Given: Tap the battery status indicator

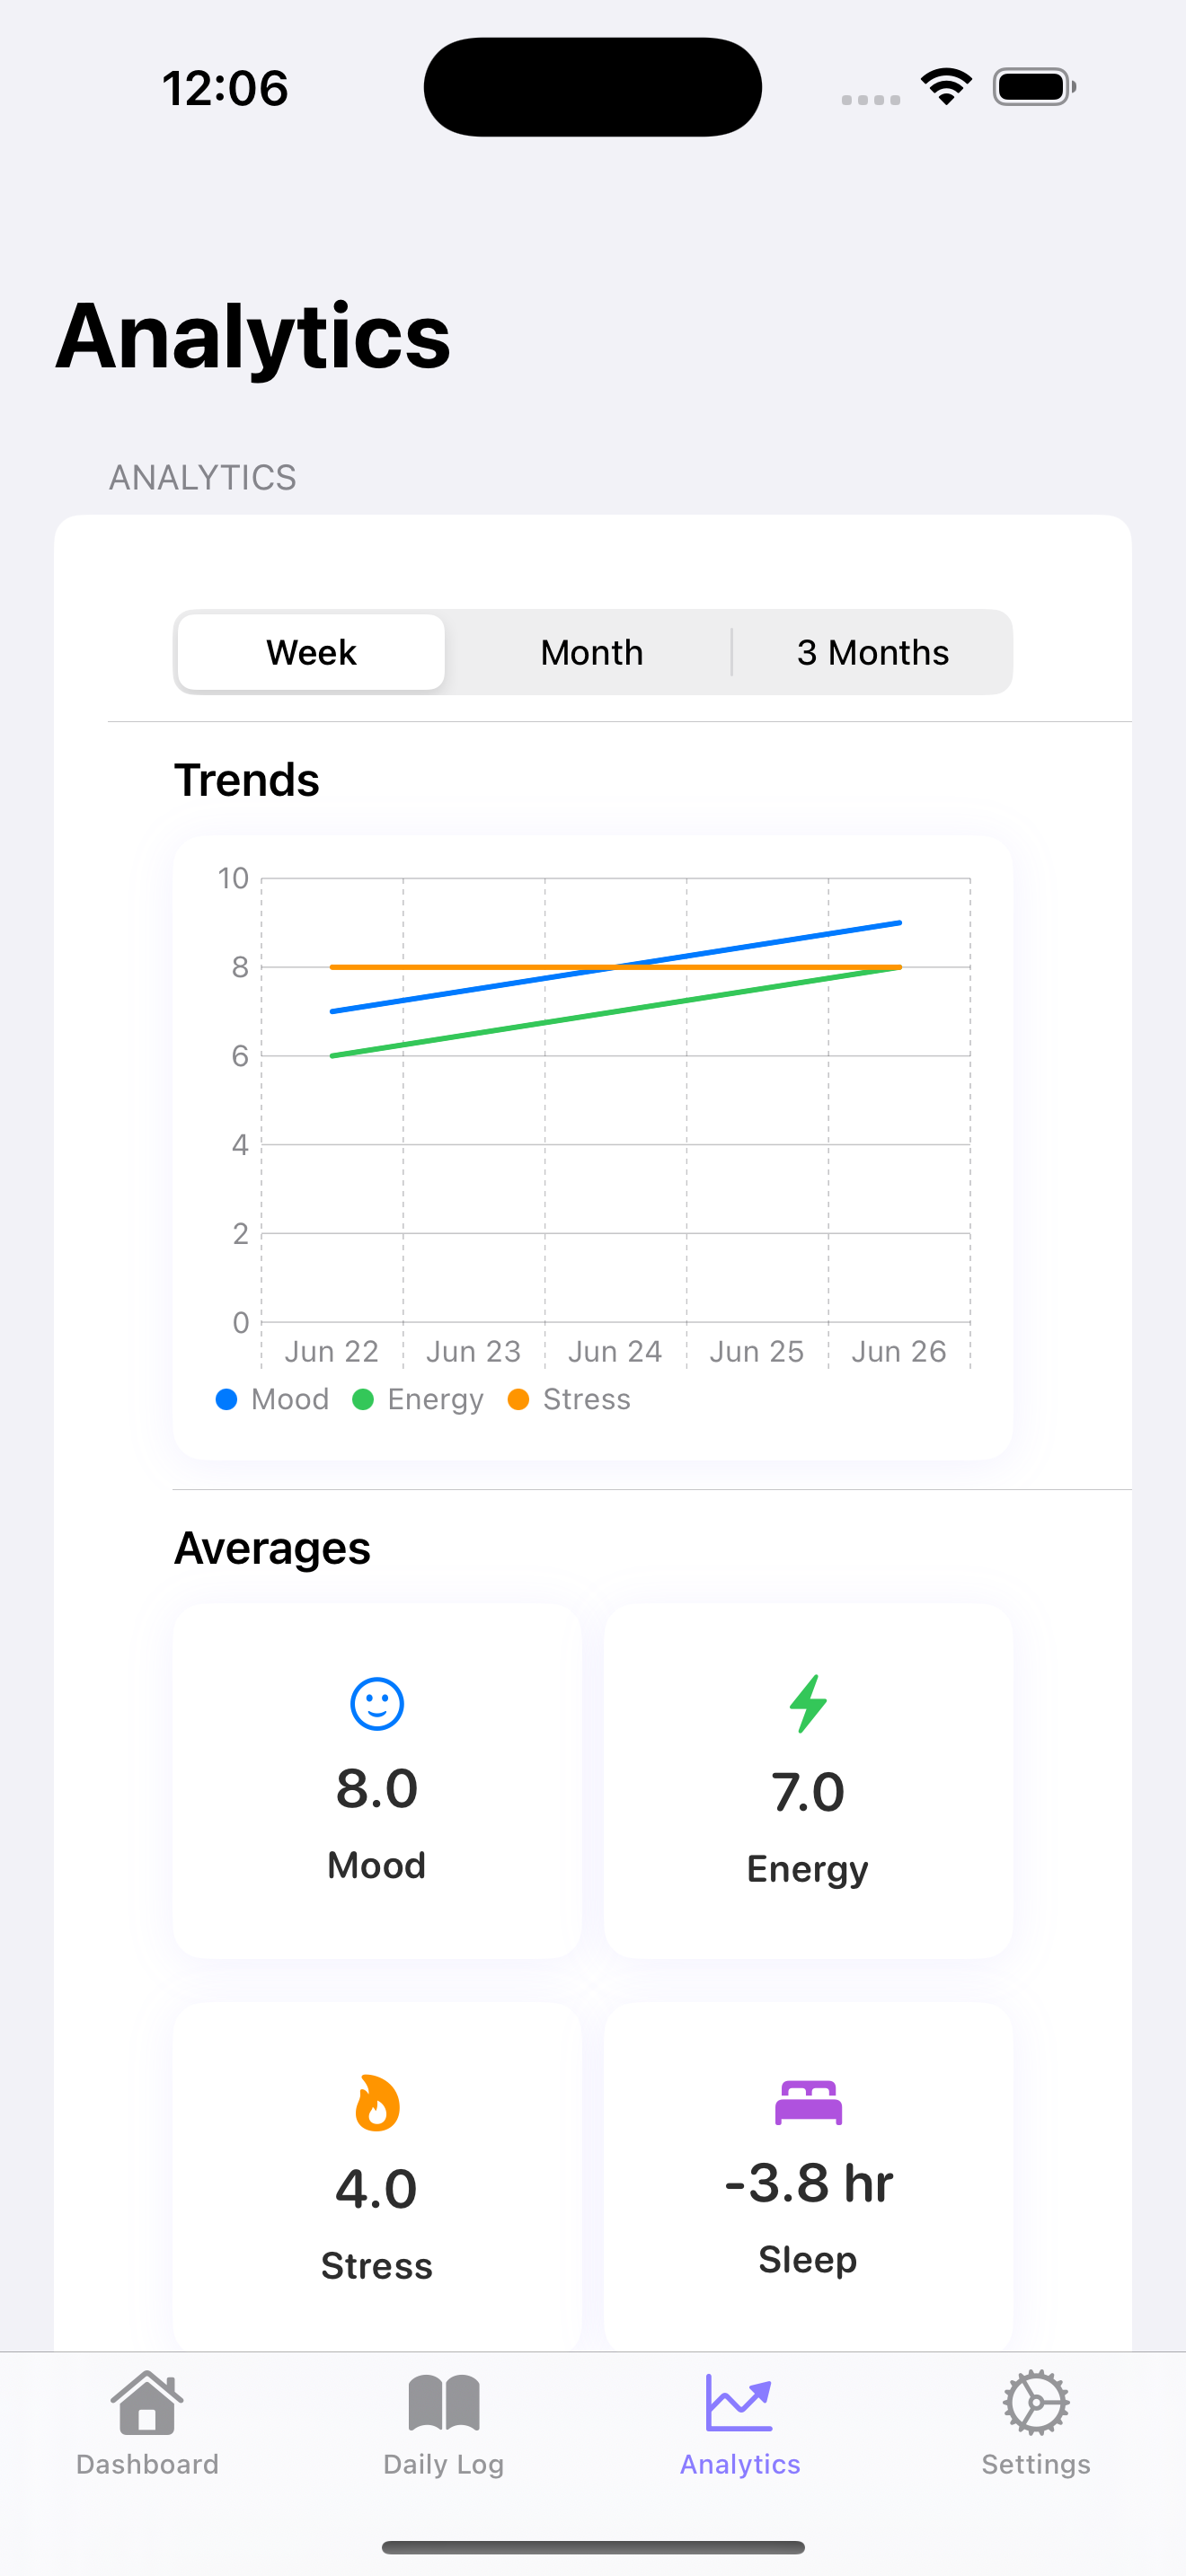Looking at the screenshot, I should pos(1034,87).
